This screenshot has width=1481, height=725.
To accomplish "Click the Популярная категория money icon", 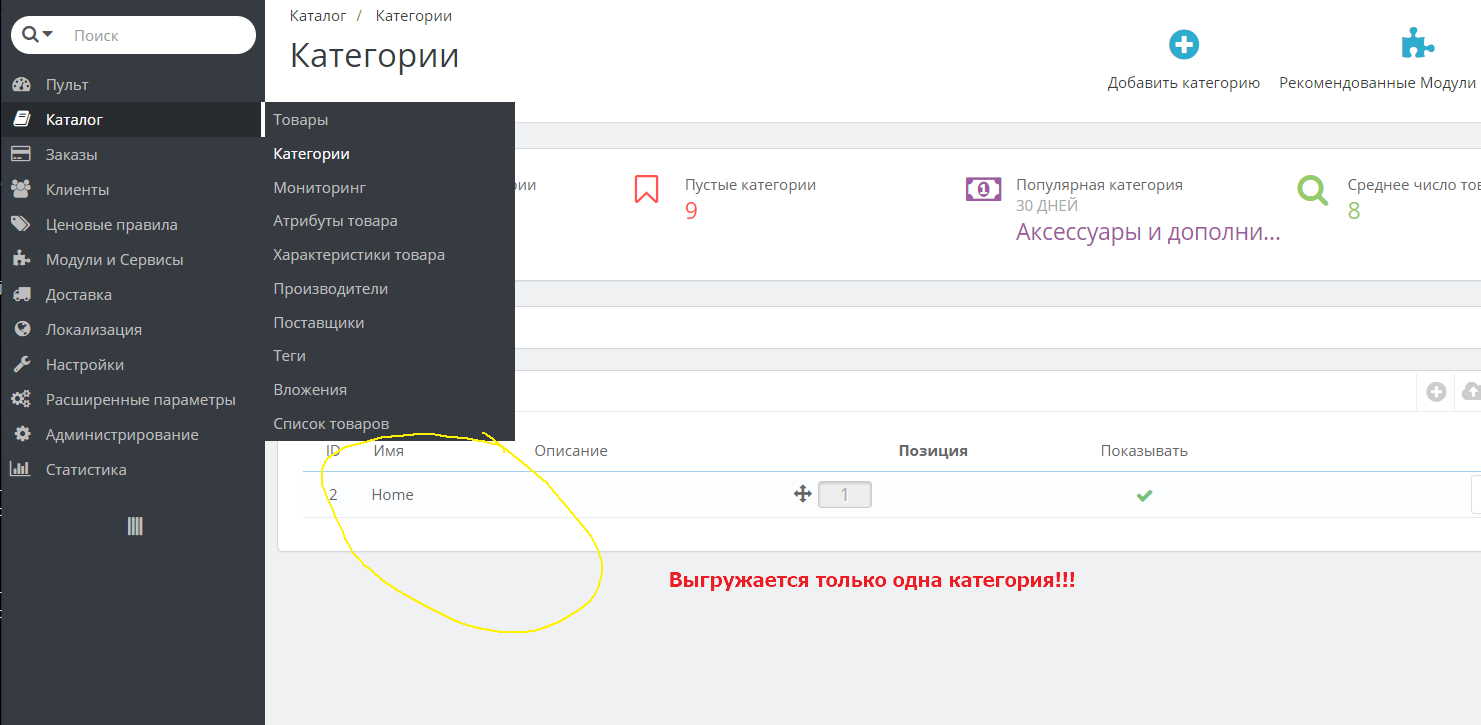I will 983,188.
